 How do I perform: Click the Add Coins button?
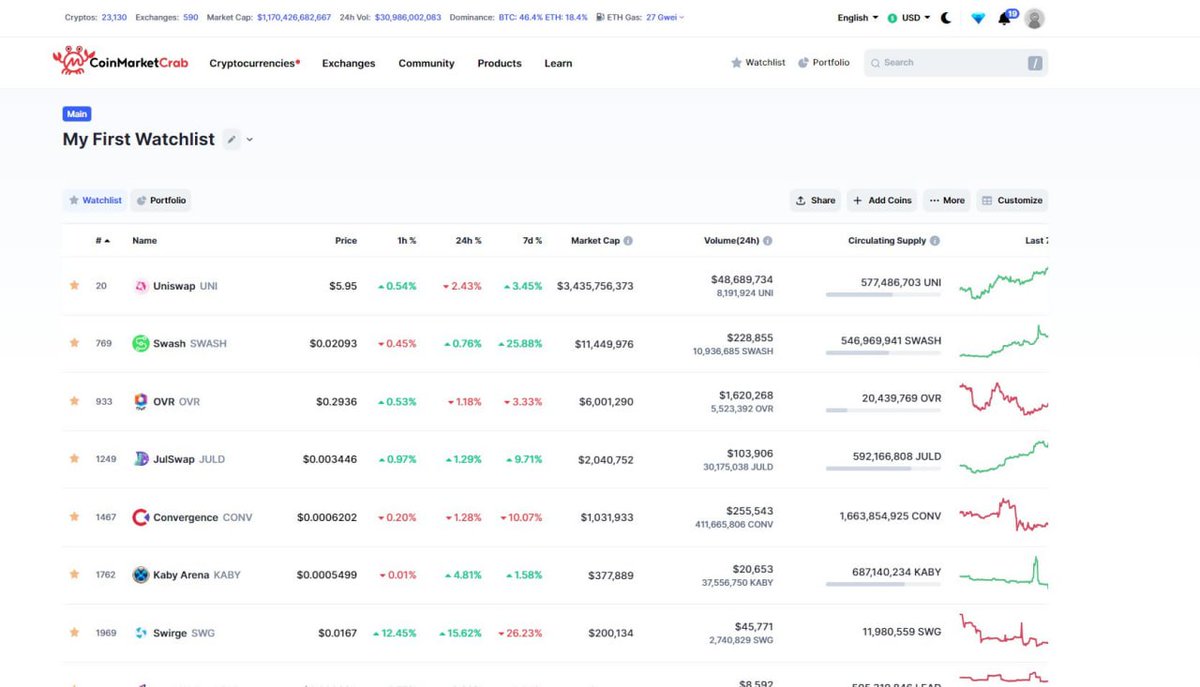[x=882, y=200]
